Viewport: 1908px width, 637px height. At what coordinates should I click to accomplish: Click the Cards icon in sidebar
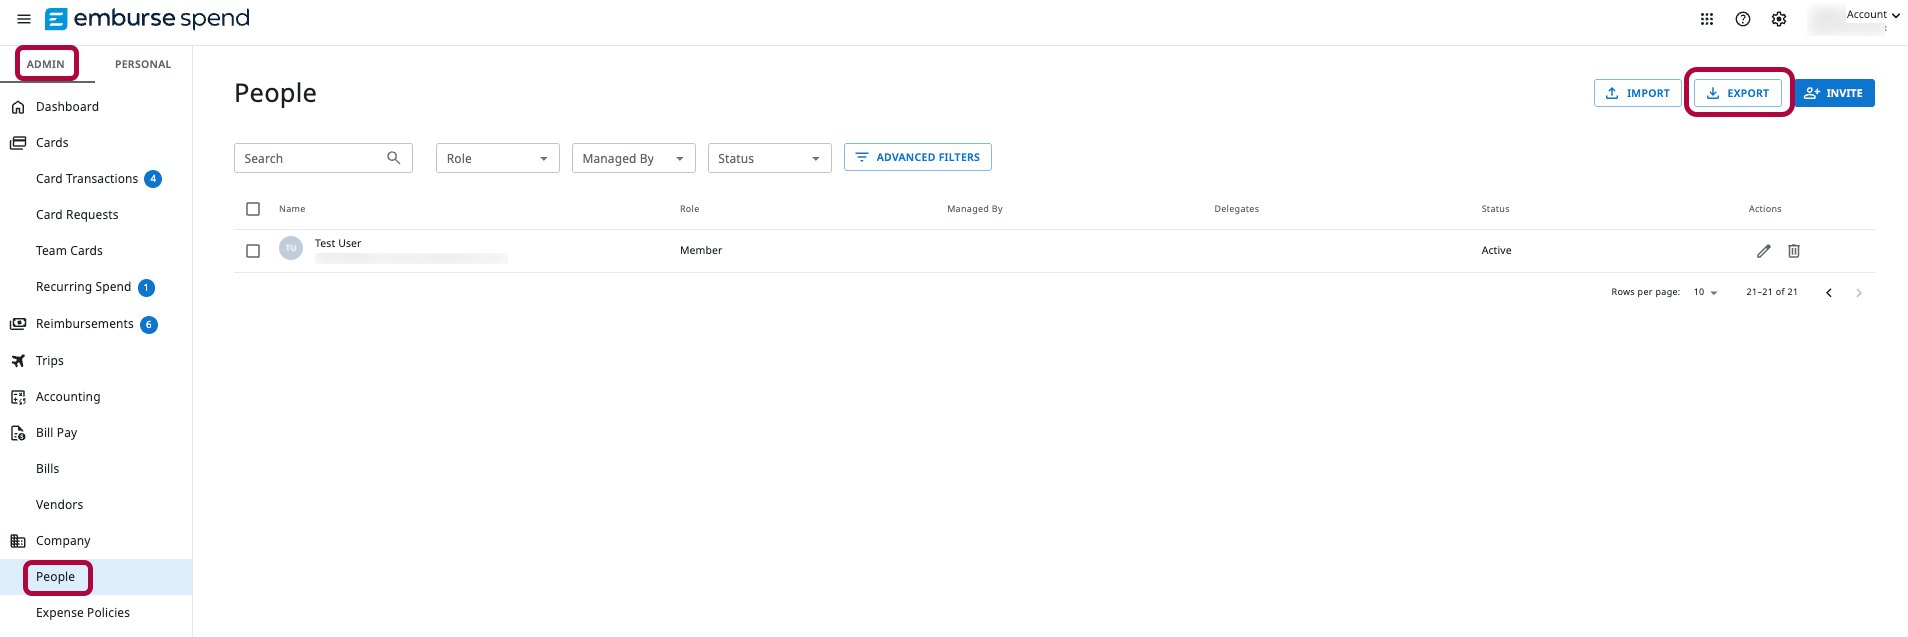point(18,143)
